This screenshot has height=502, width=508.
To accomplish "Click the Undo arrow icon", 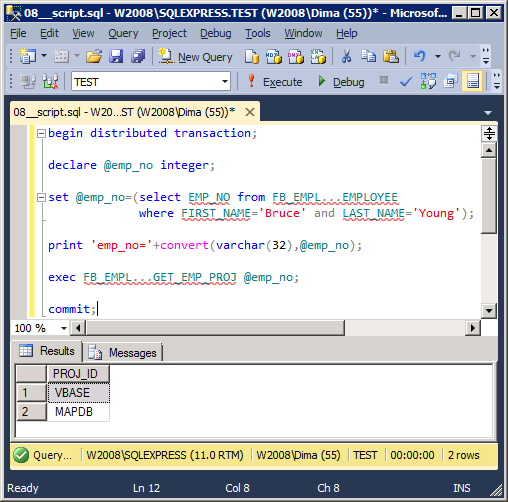I will point(420,56).
